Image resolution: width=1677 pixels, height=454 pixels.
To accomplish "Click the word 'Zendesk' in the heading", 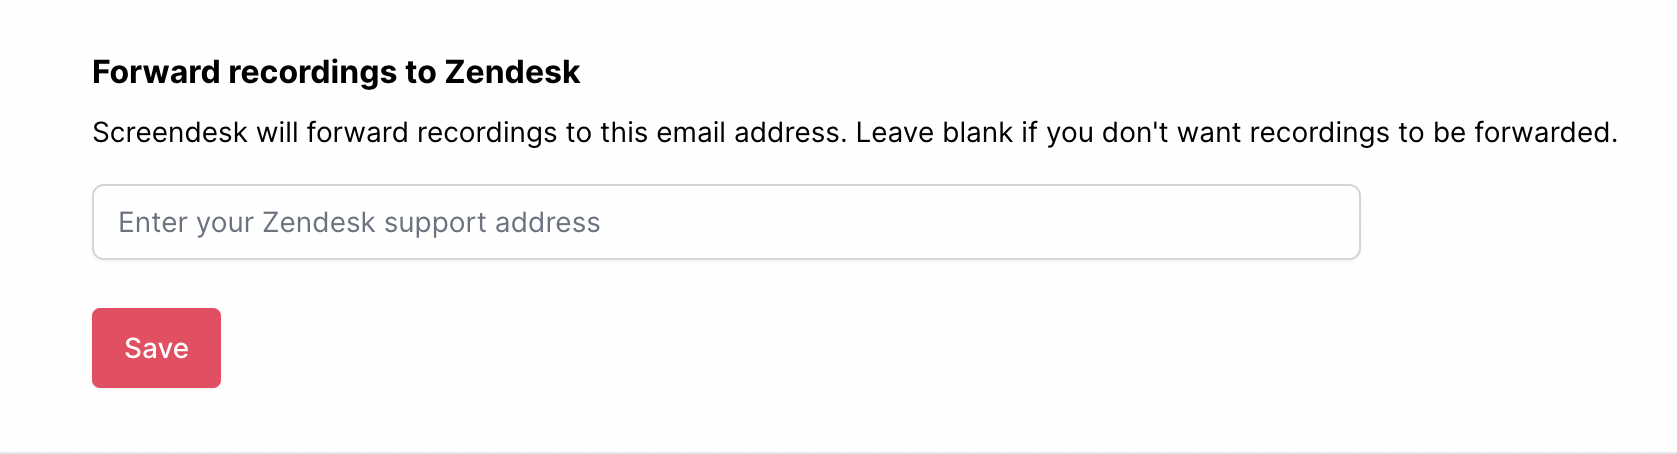I will tap(512, 72).
